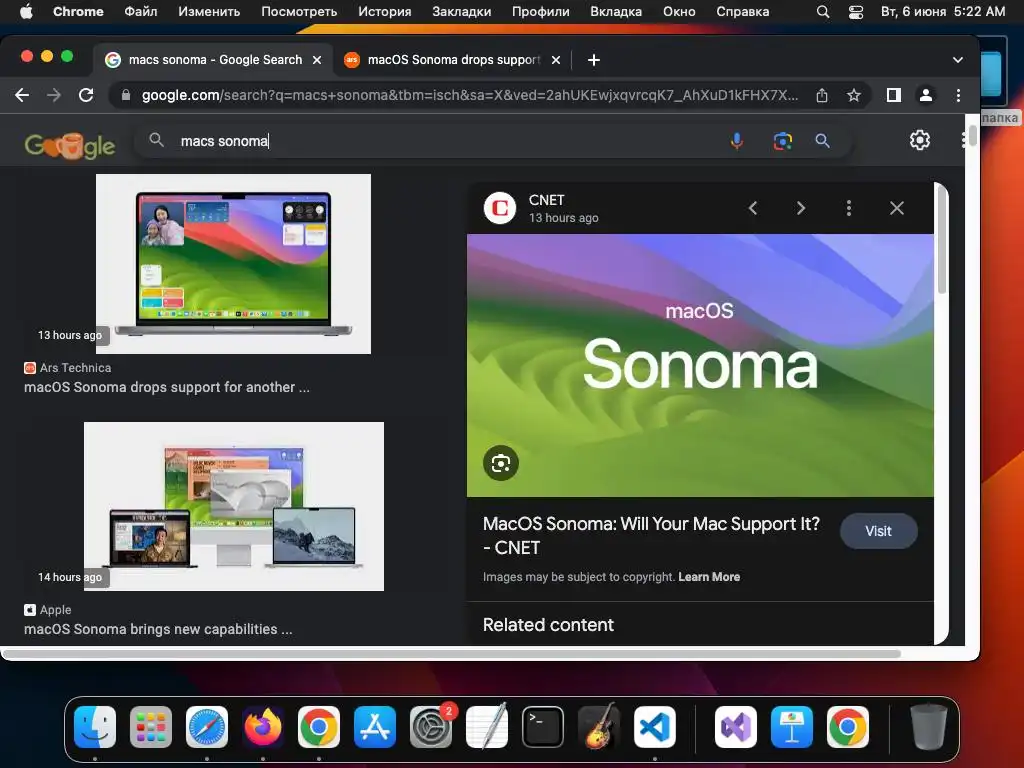Open the preview panel's more options menu
This screenshot has height=768, width=1024.
(x=849, y=208)
